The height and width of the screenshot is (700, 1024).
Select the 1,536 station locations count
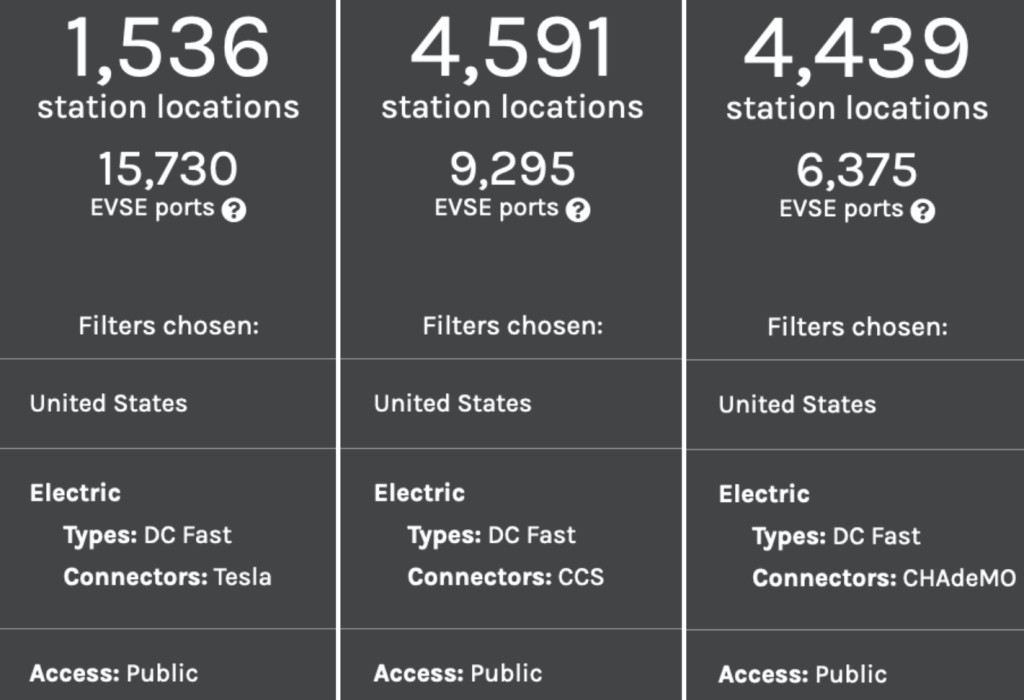click(168, 48)
